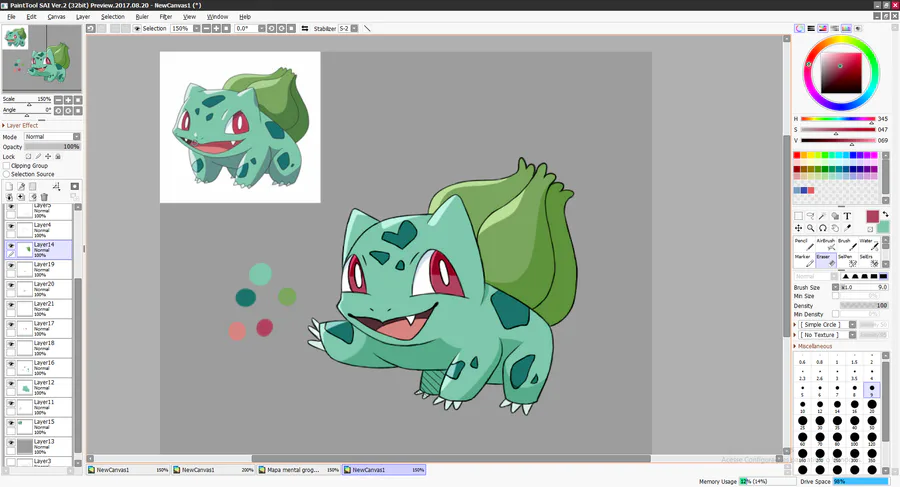Choose the Pencil brush

pos(804,244)
